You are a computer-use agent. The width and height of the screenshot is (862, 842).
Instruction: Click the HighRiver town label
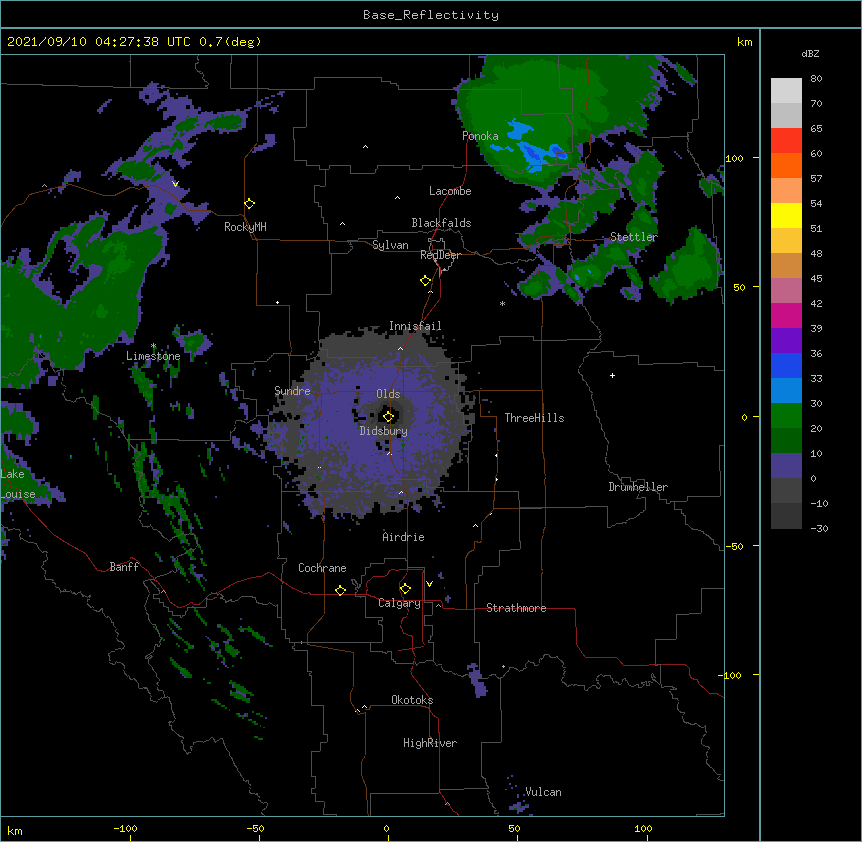point(430,743)
